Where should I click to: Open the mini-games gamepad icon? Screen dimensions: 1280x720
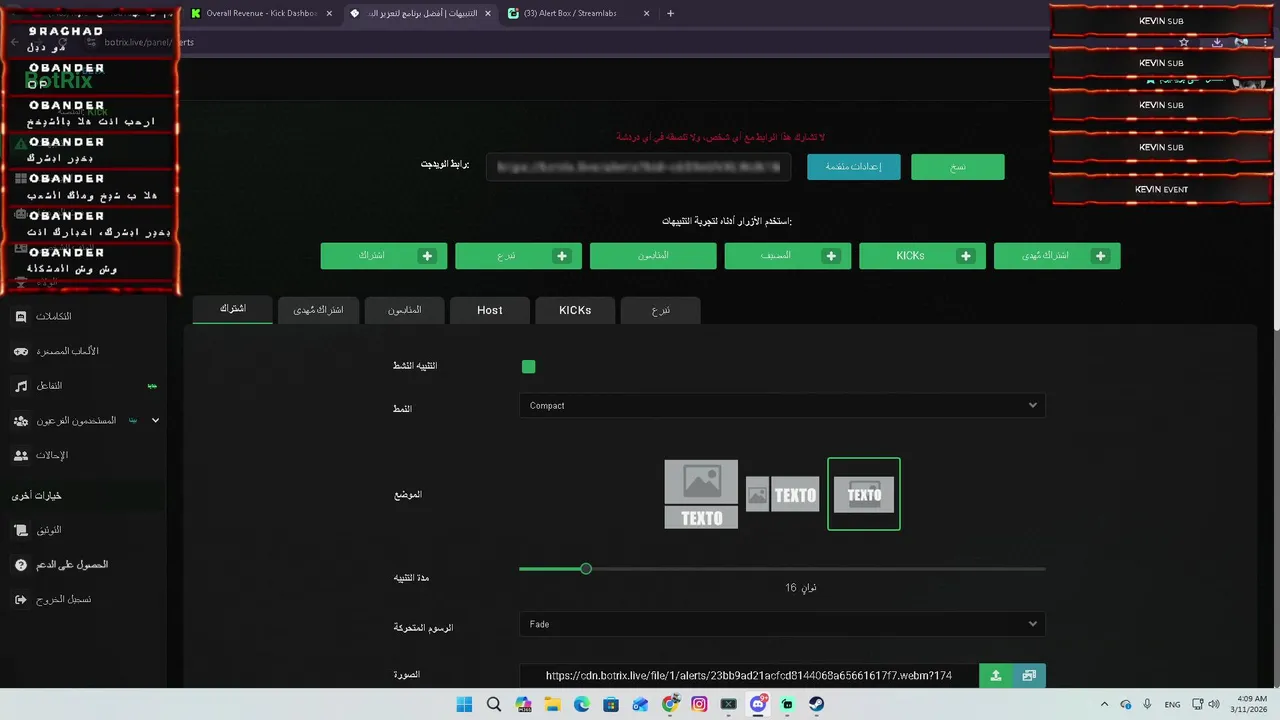point(21,351)
